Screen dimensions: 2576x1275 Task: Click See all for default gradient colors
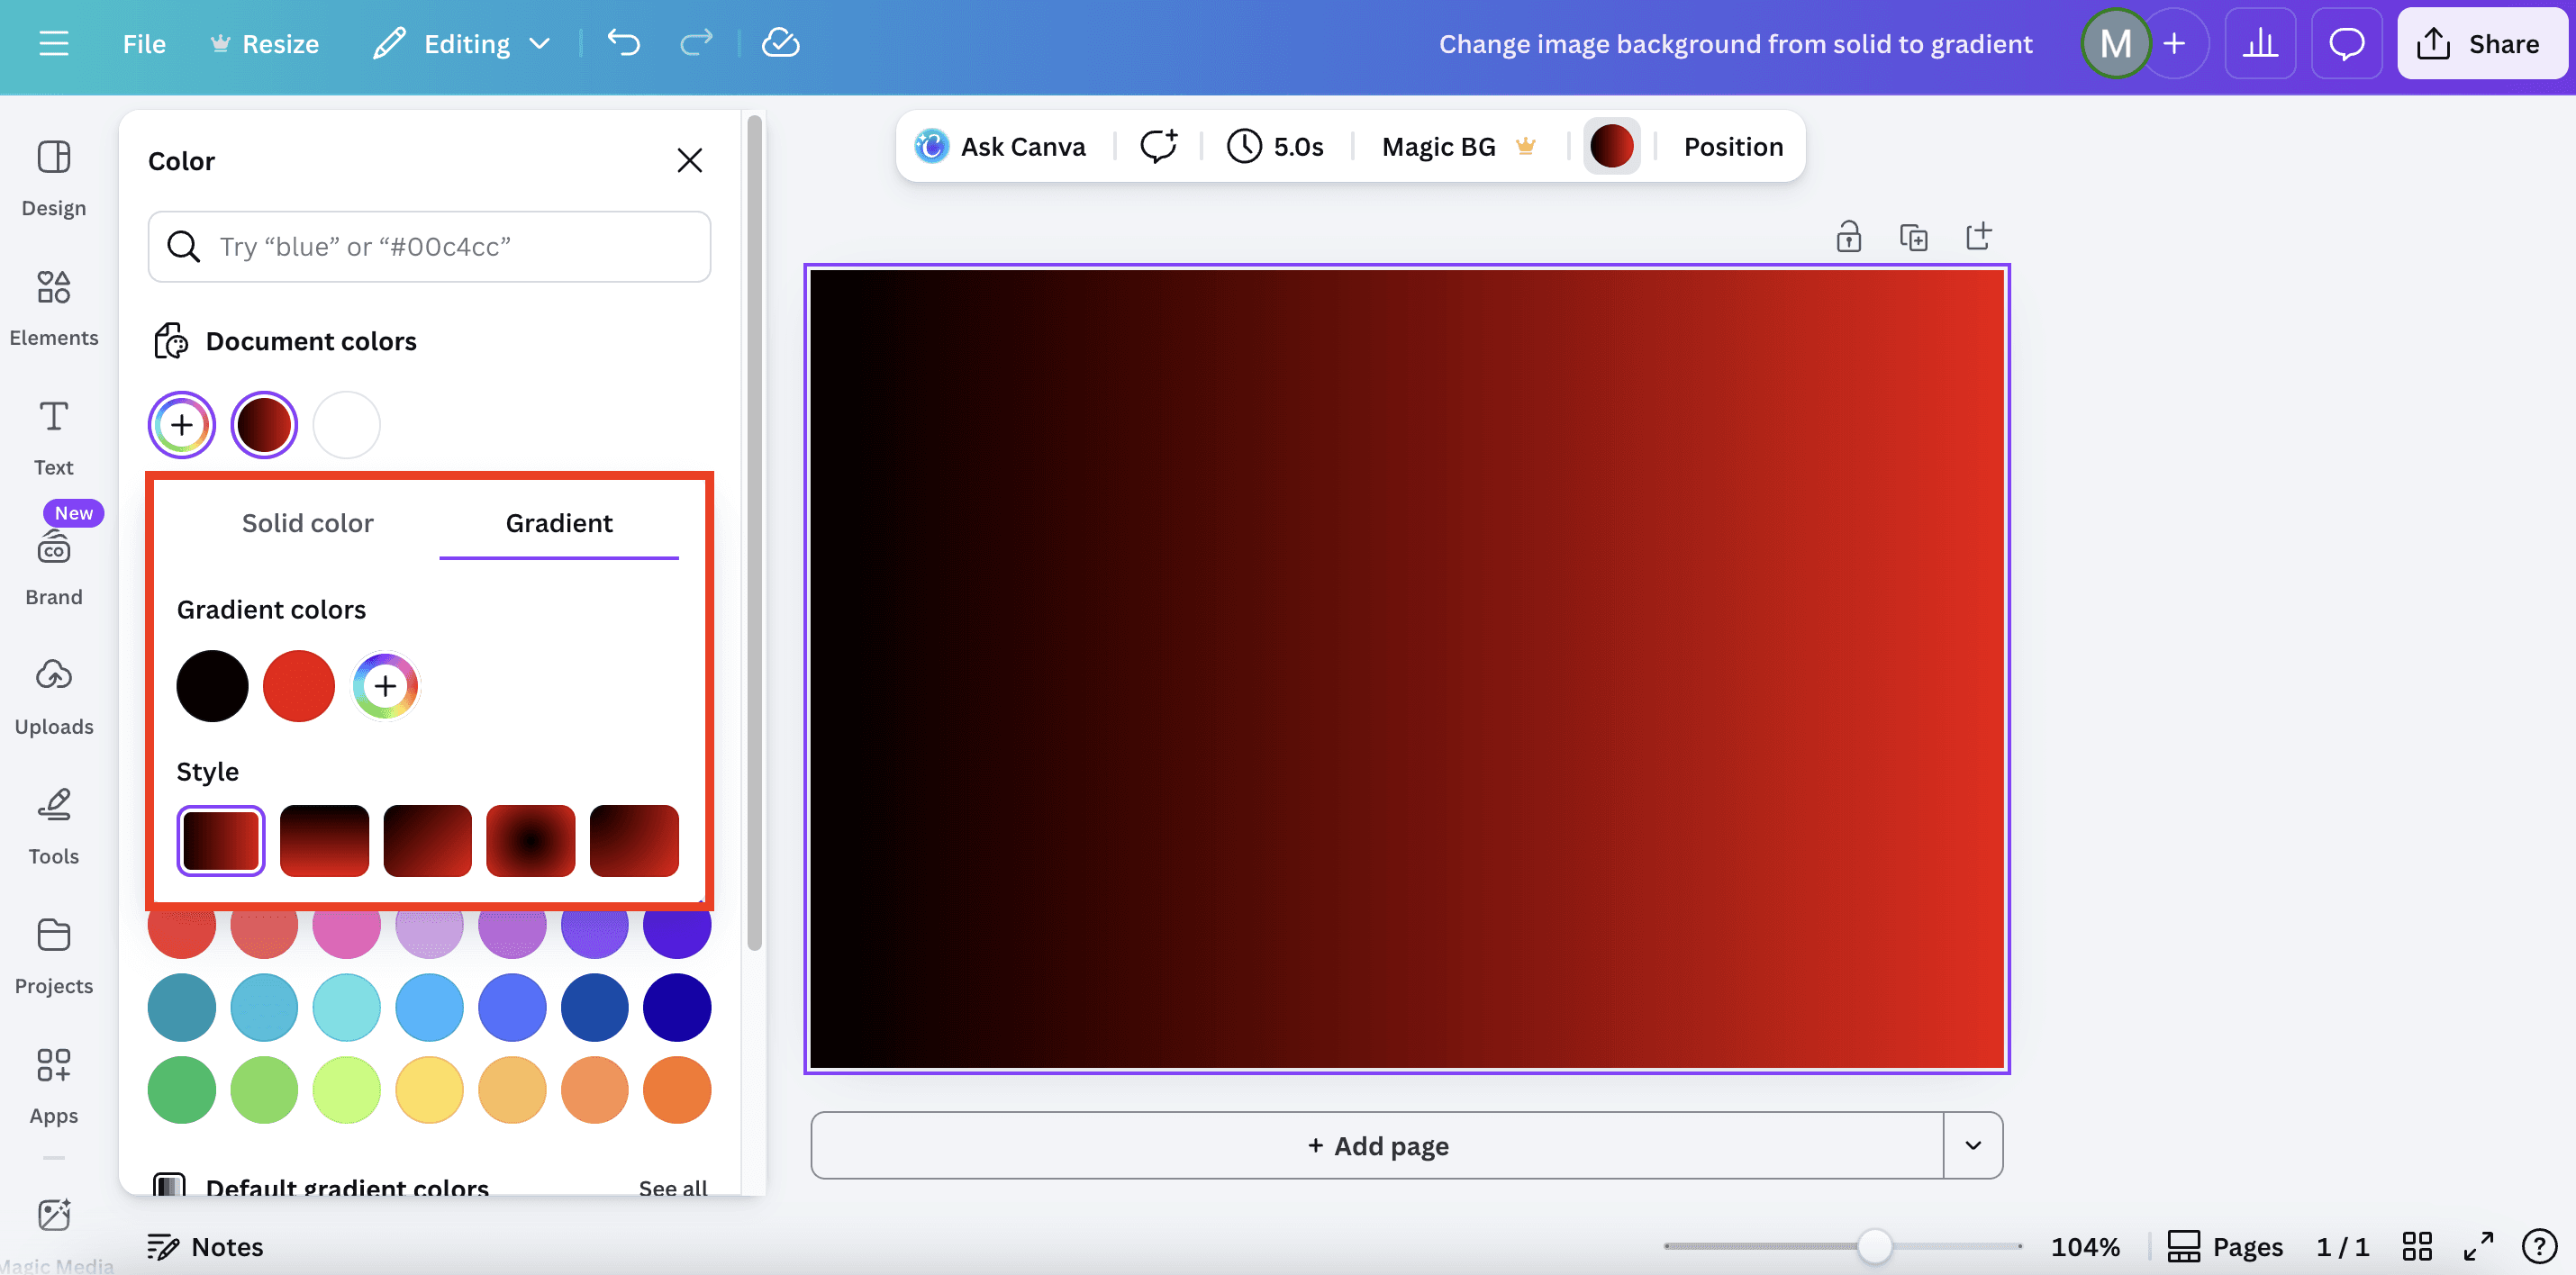(x=672, y=1187)
